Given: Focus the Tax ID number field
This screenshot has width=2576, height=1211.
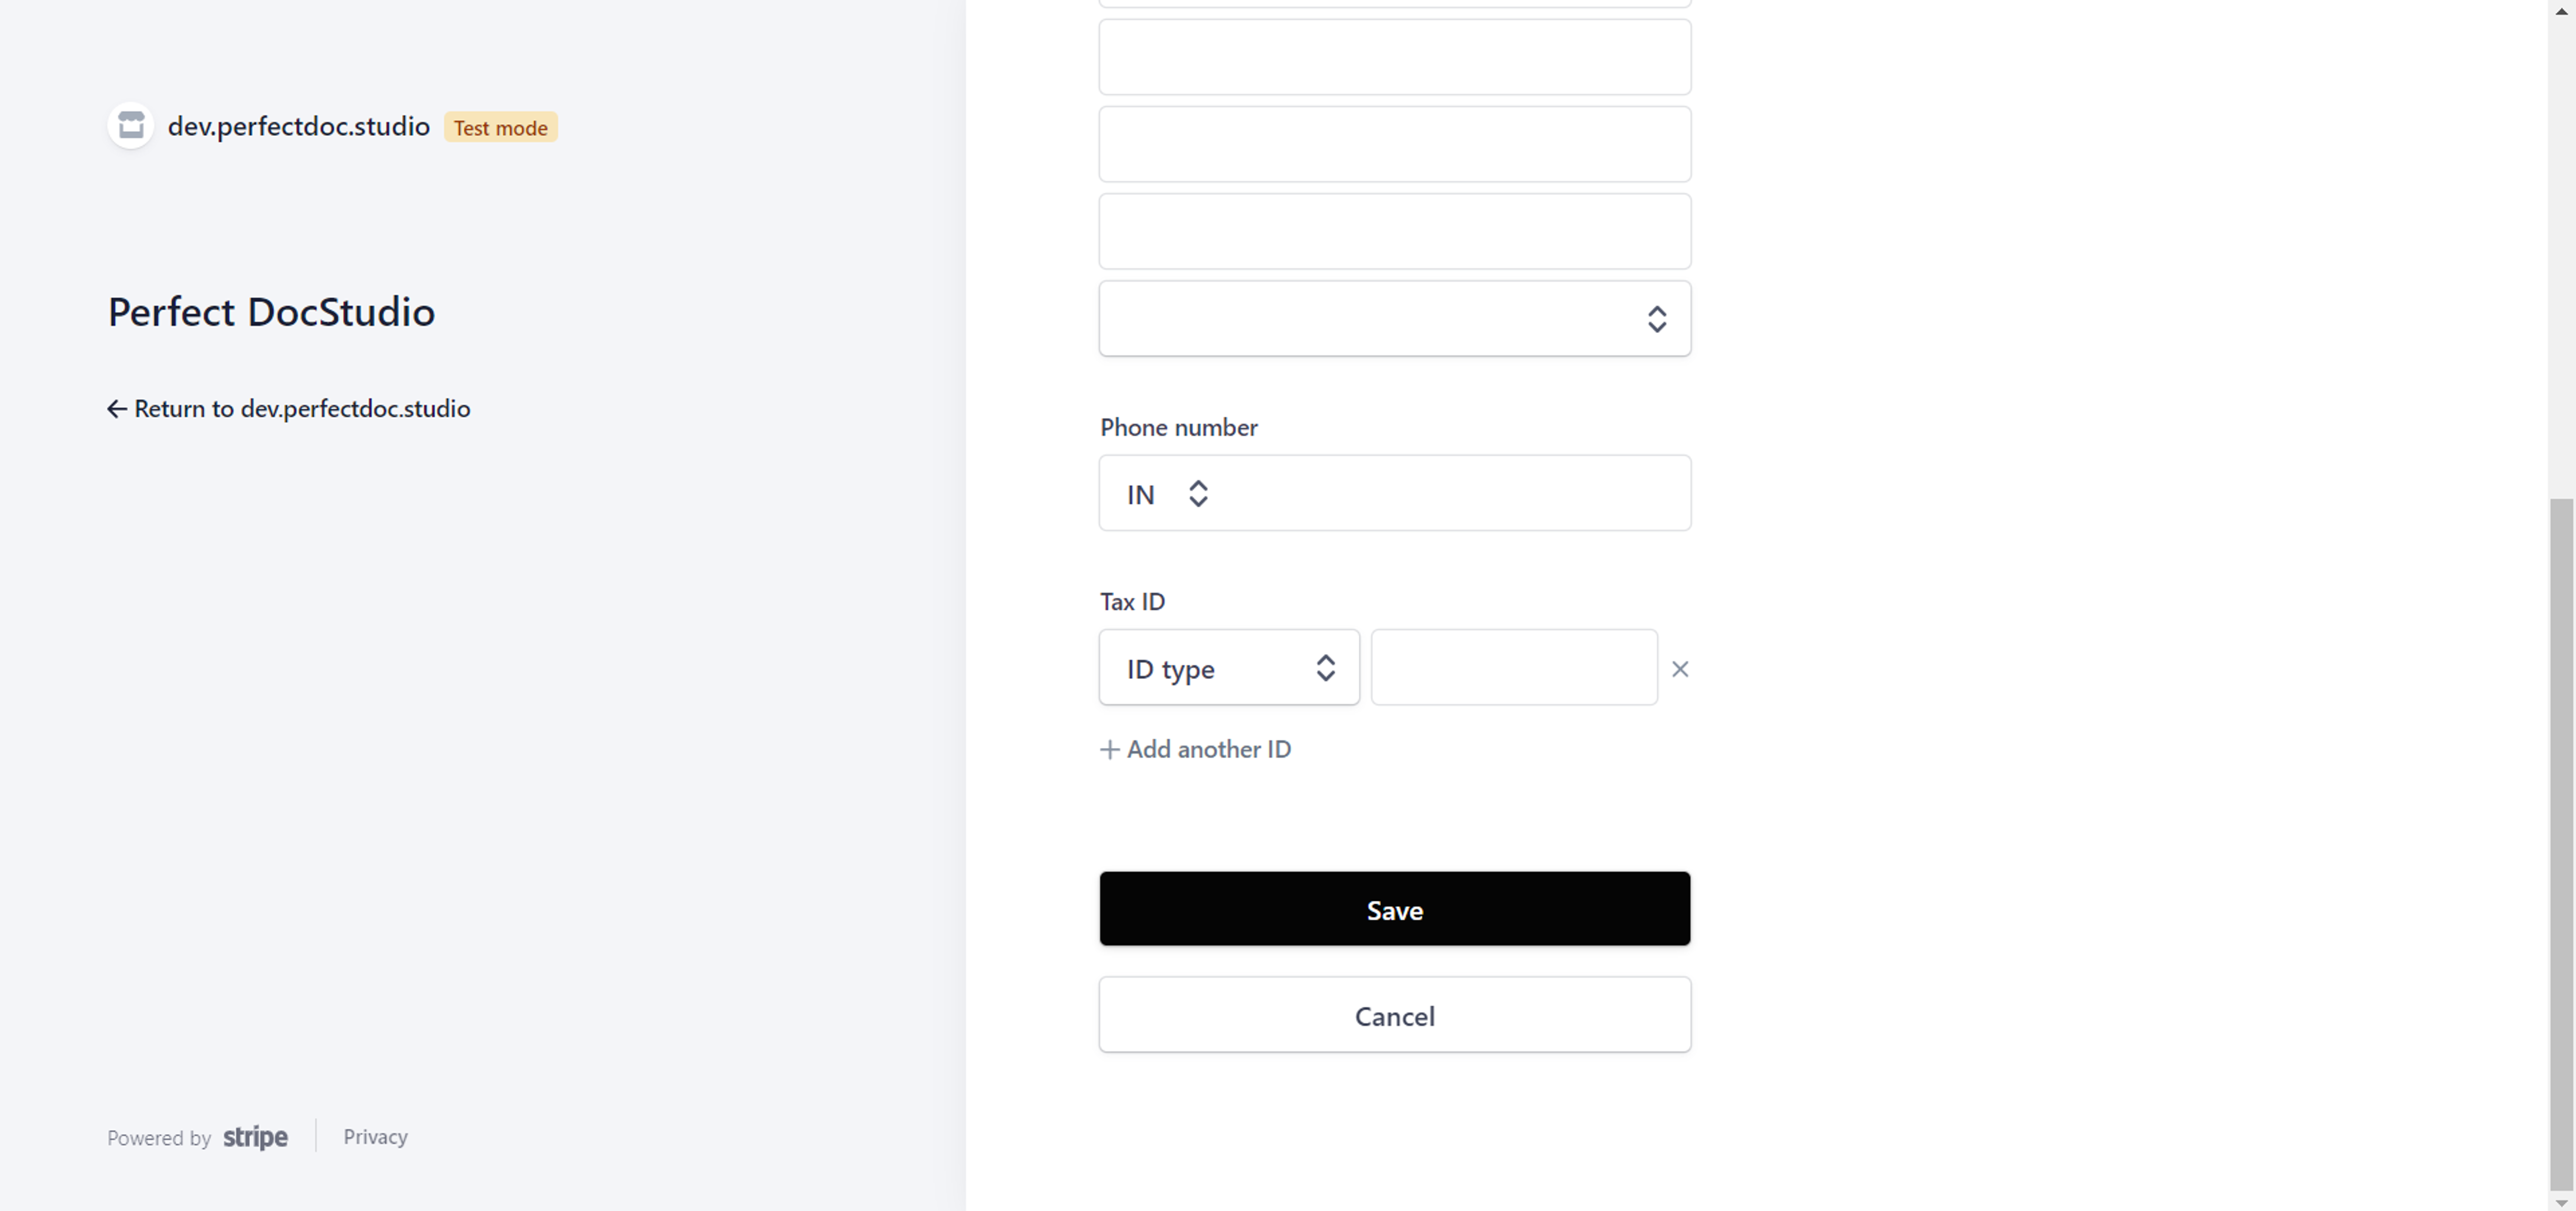Looking at the screenshot, I should (1513, 668).
